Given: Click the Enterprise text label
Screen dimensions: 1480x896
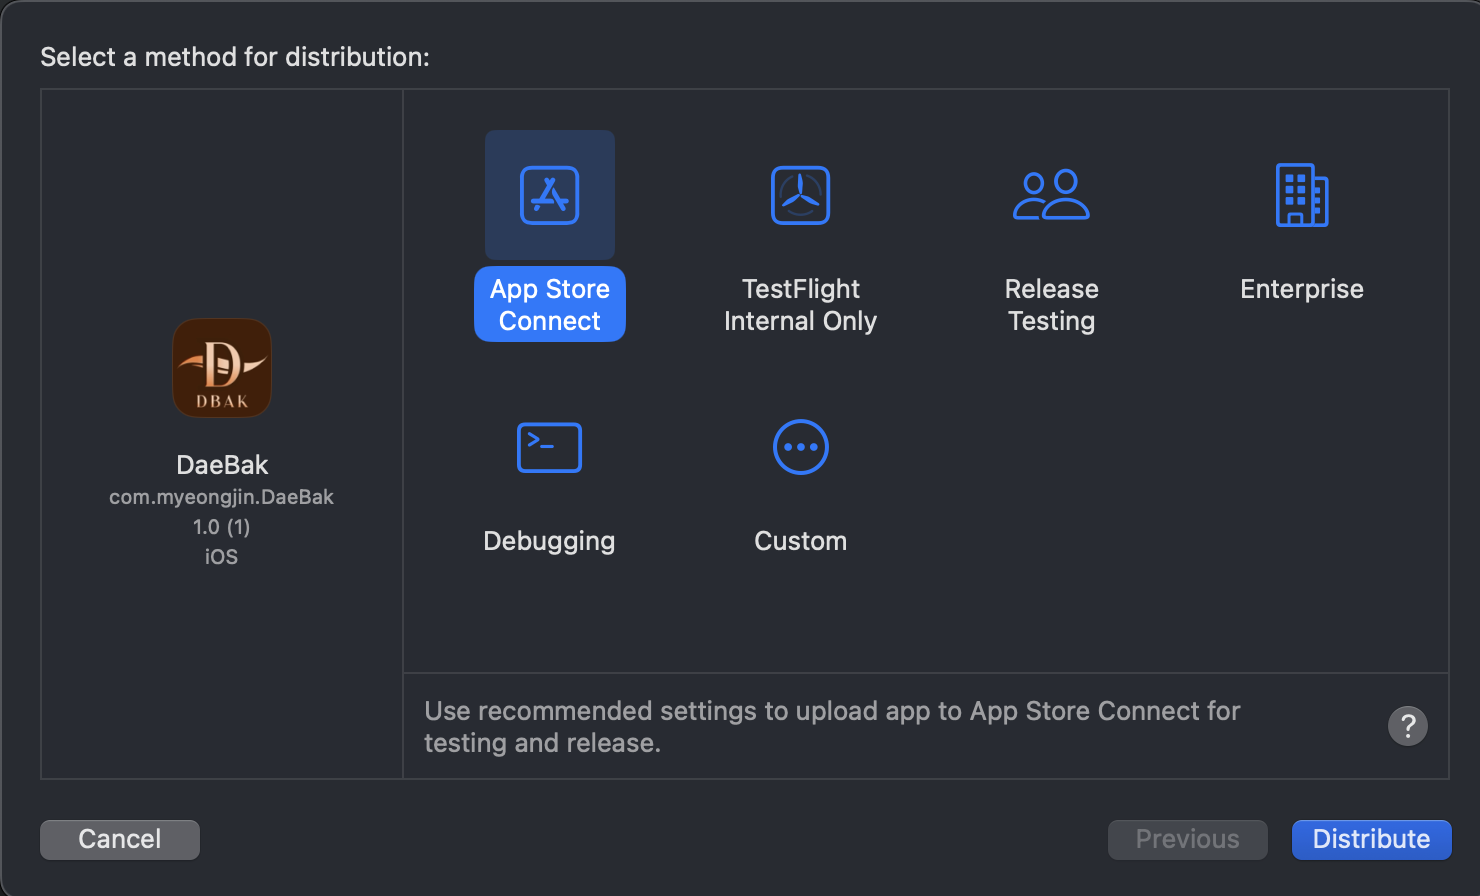Looking at the screenshot, I should coord(1302,289).
